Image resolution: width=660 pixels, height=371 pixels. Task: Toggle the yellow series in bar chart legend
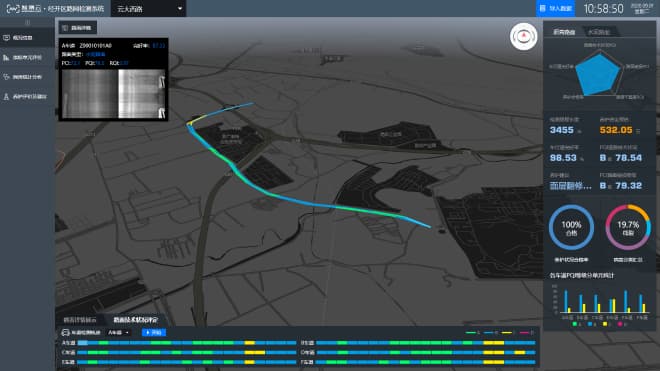pos(605,324)
